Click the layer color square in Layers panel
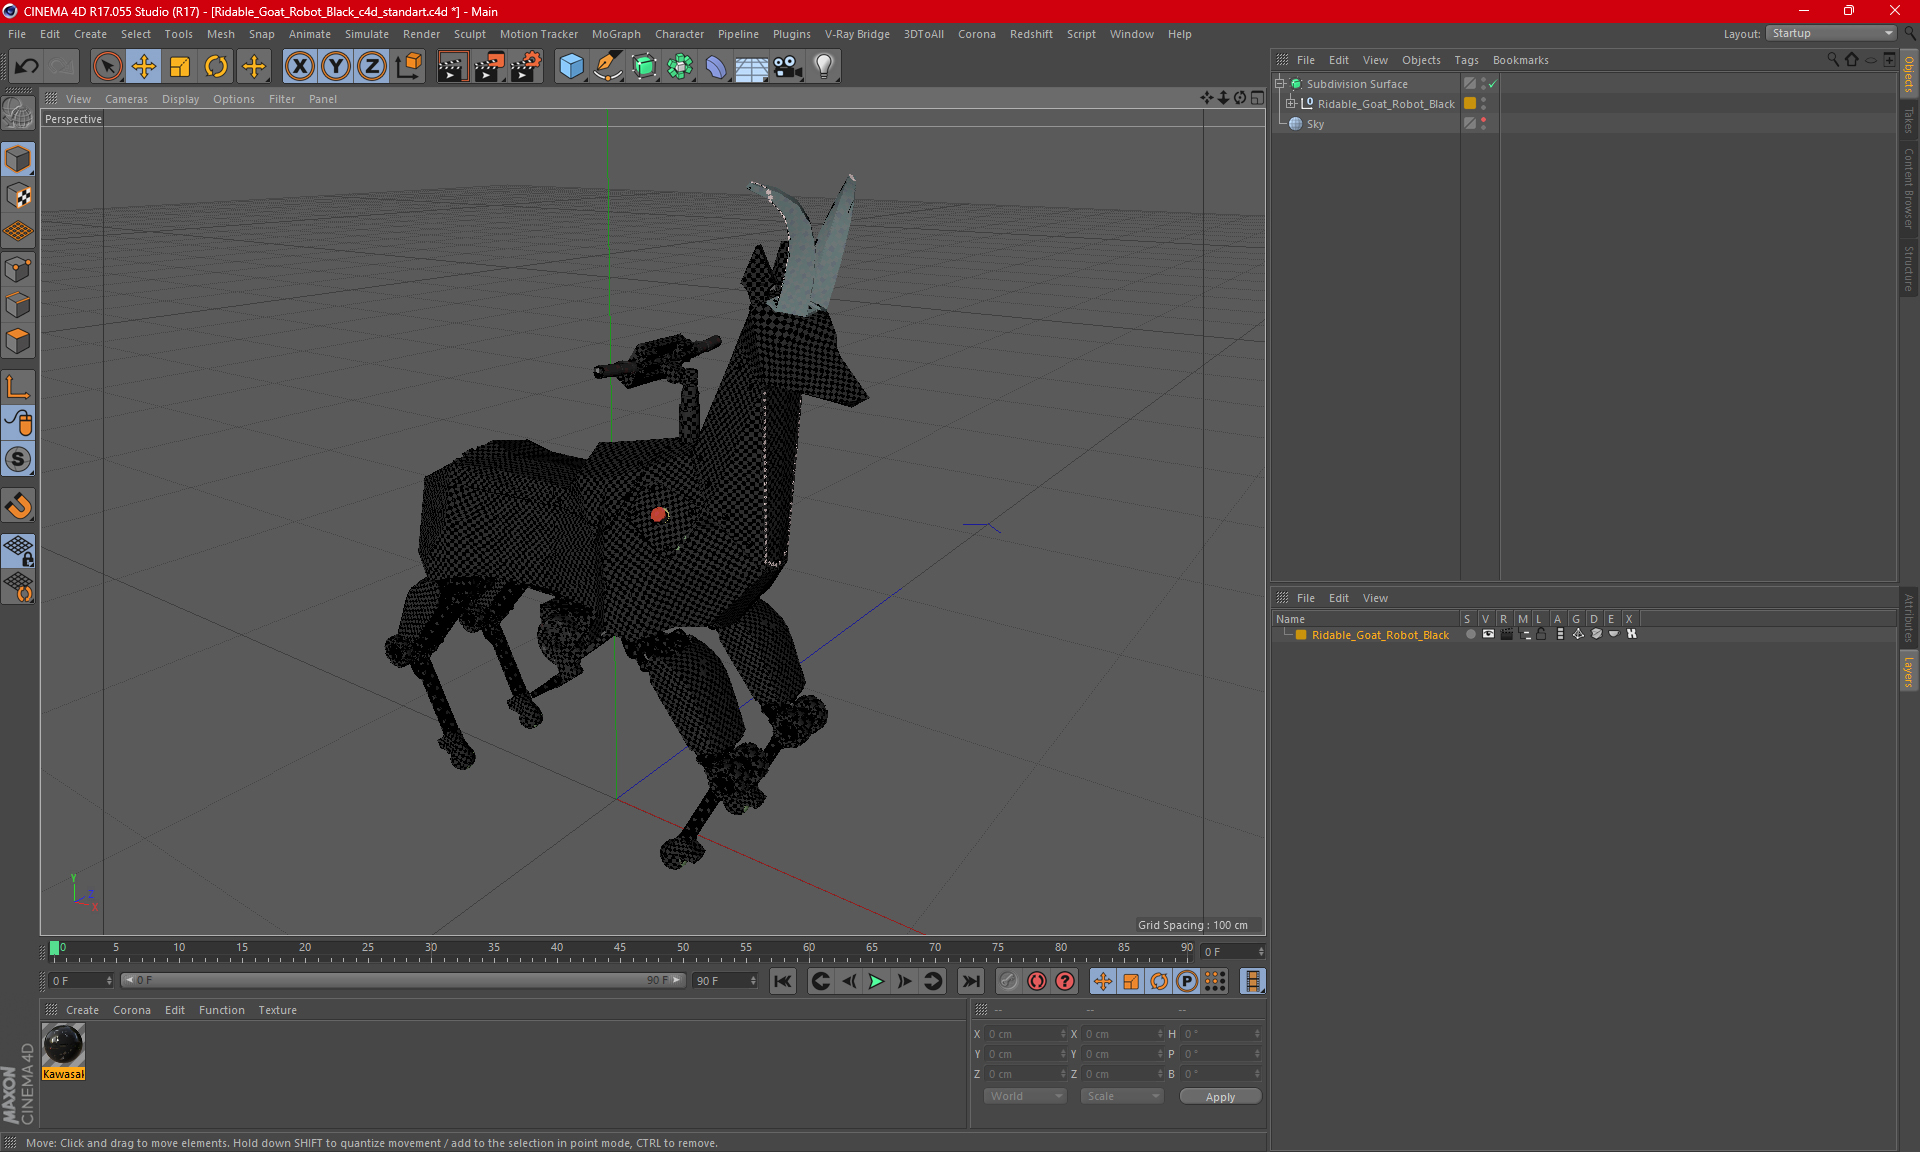1920x1152 pixels. (1301, 635)
